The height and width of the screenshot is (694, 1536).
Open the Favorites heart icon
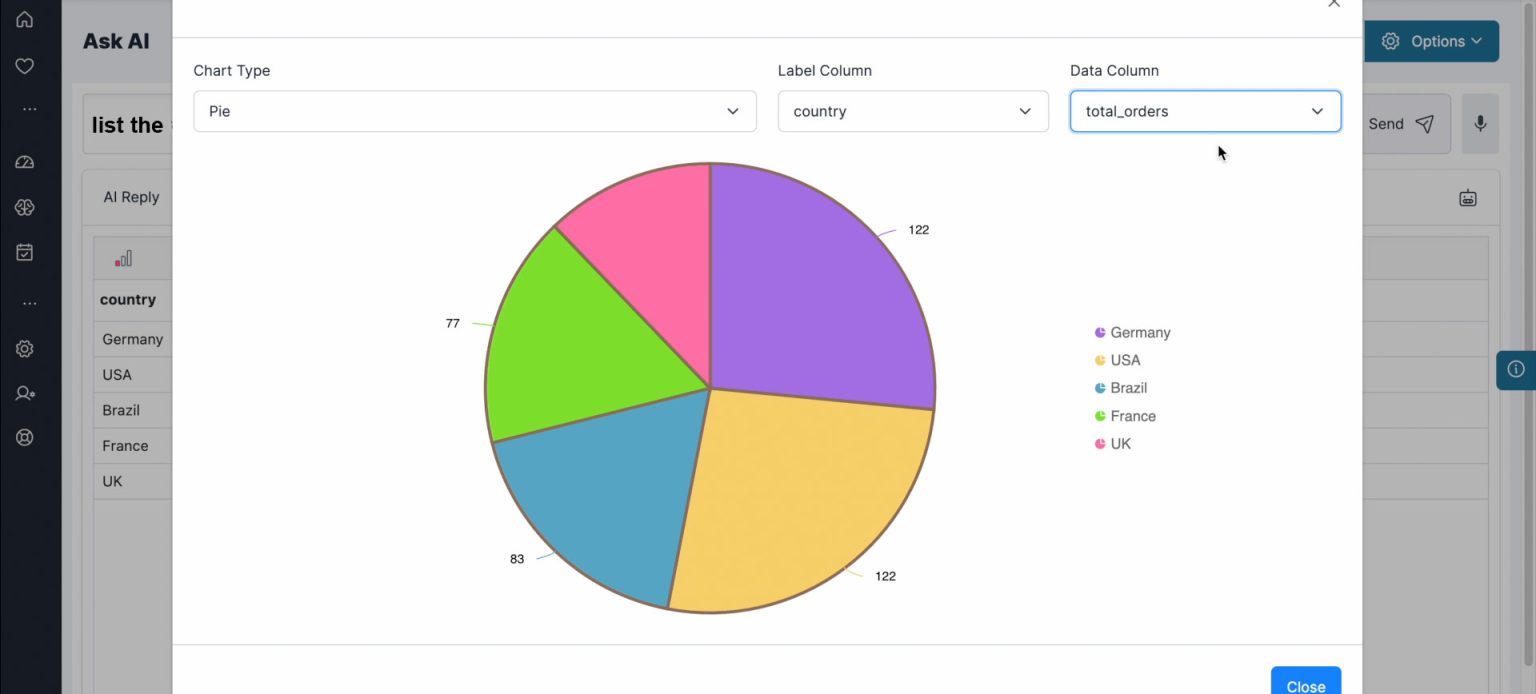pos(23,66)
